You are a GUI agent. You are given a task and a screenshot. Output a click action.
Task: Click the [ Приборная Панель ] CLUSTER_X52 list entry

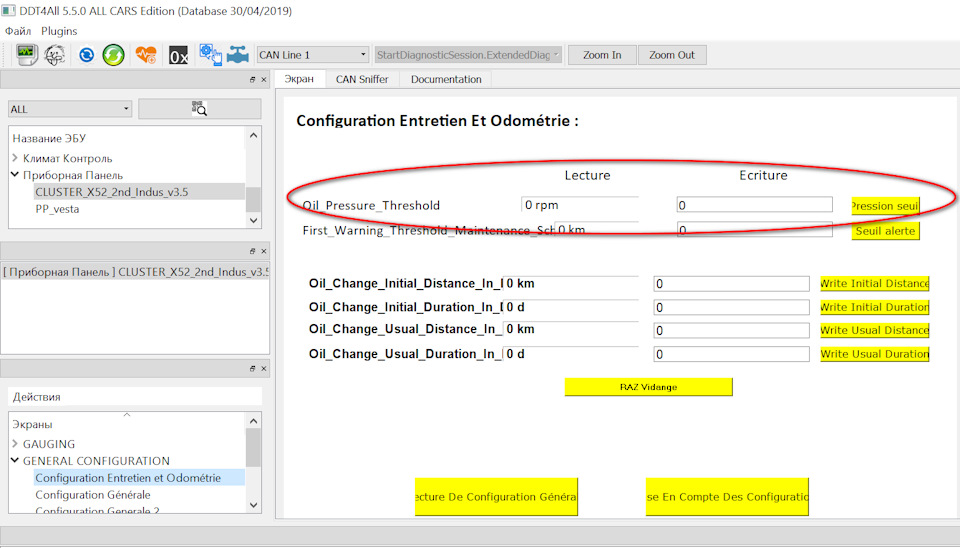[135, 272]
